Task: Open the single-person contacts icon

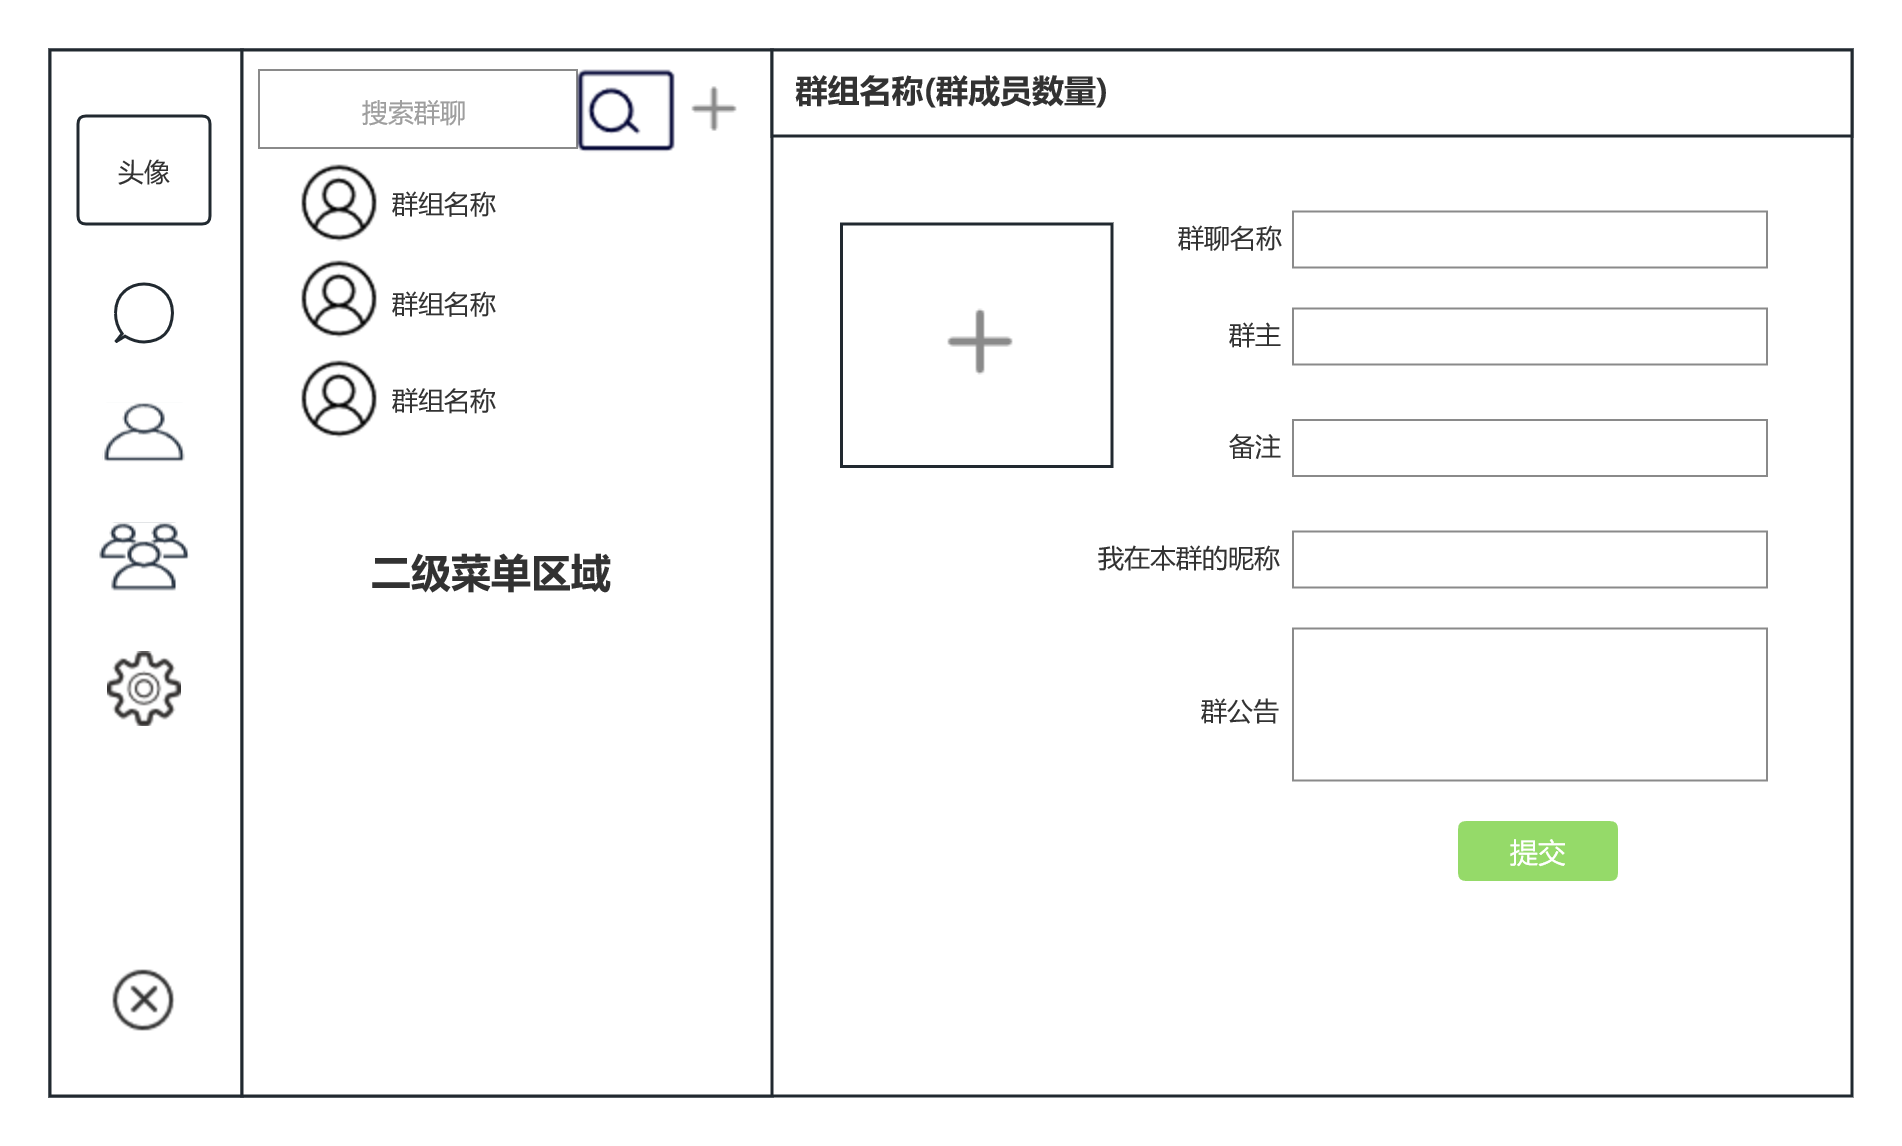Action: (x=144, y=432)
